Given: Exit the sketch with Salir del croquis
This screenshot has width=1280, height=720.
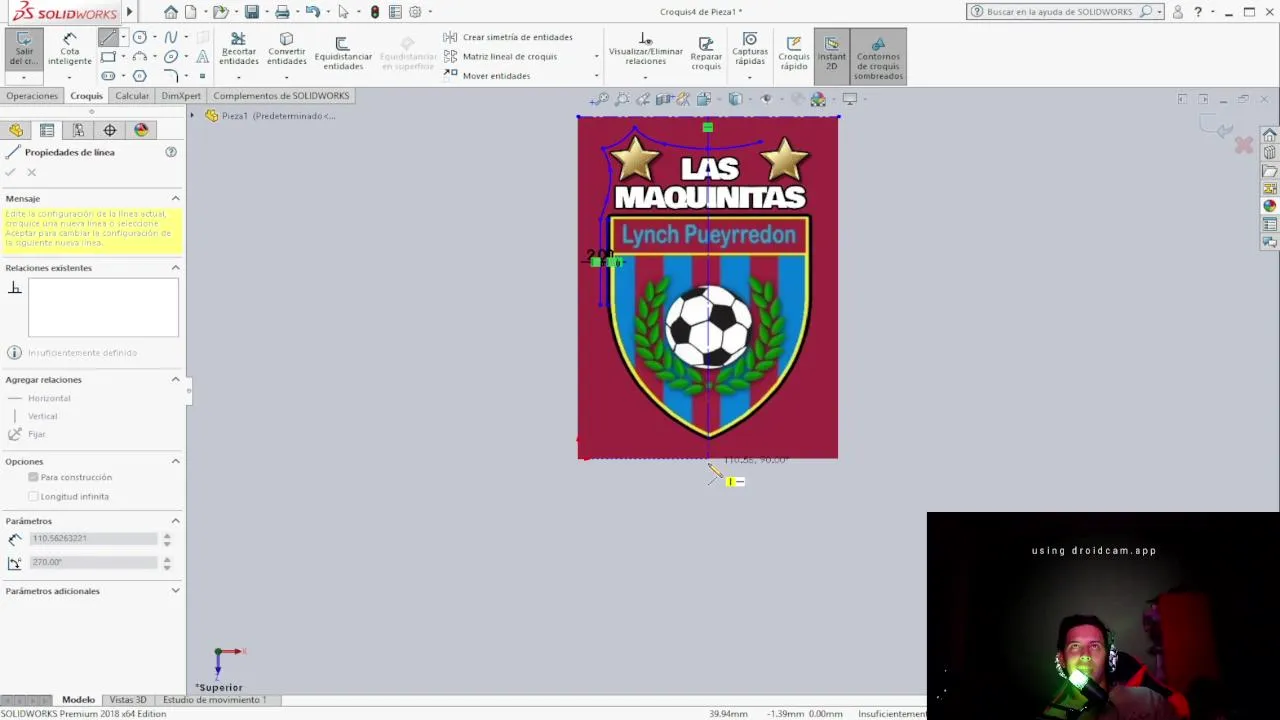Looking at the screenshot, I should (x=23, y=49).
